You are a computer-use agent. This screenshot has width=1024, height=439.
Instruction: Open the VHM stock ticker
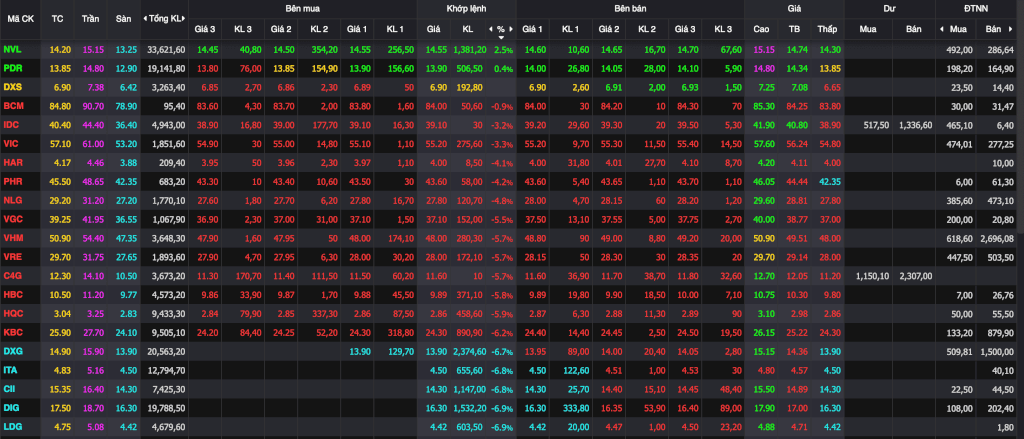pos(12,238)
